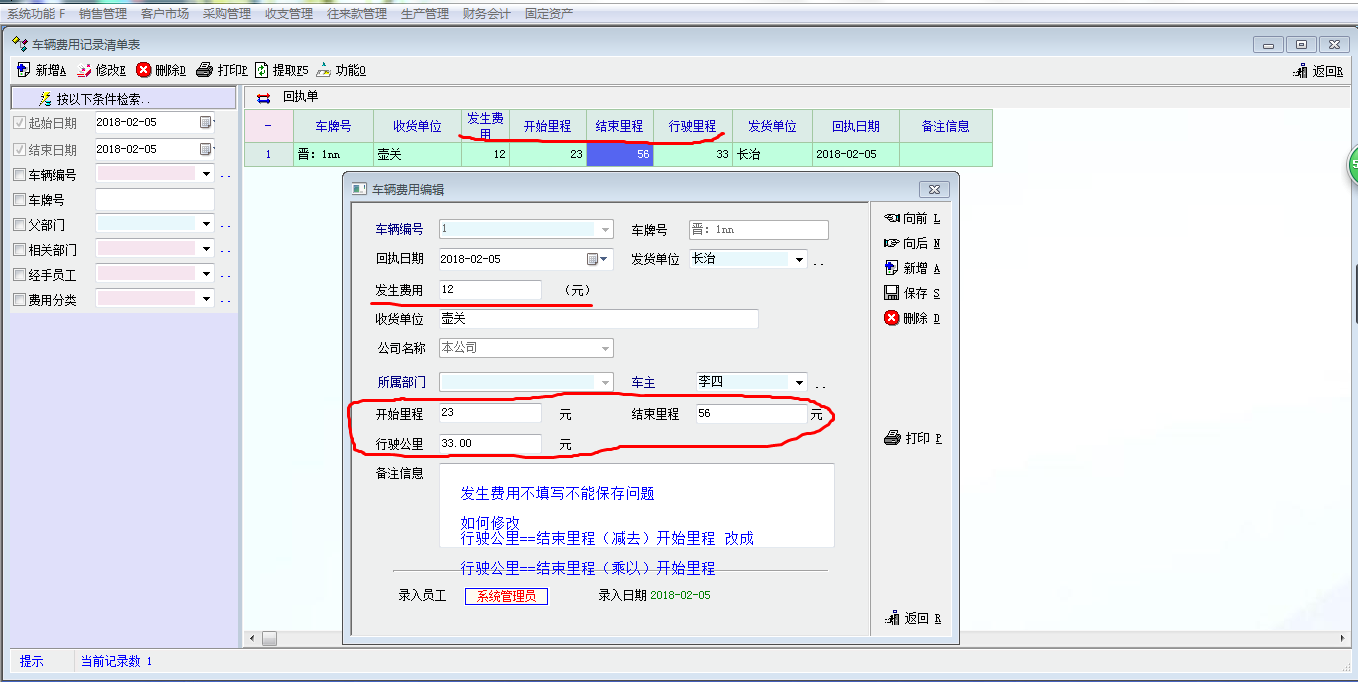Click the 打印 printer icon in main toolbar

pos(204,70)
